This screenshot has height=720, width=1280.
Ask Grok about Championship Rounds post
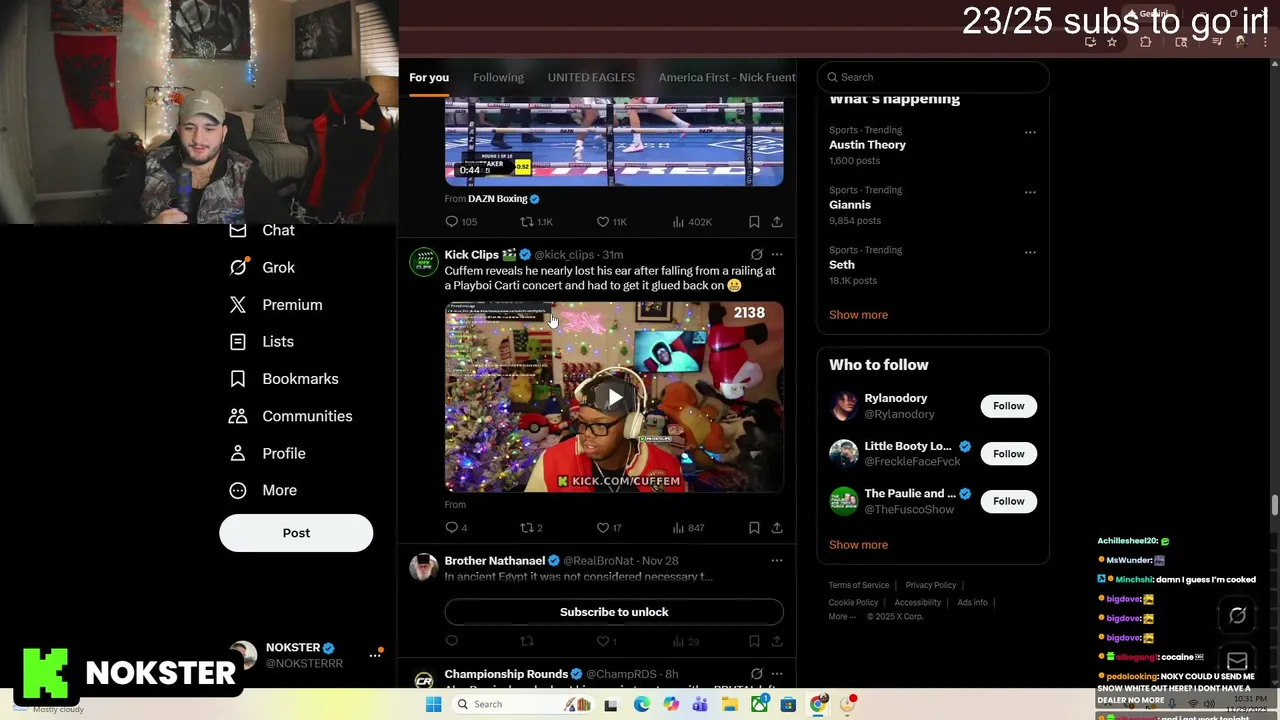coord(756,674)
